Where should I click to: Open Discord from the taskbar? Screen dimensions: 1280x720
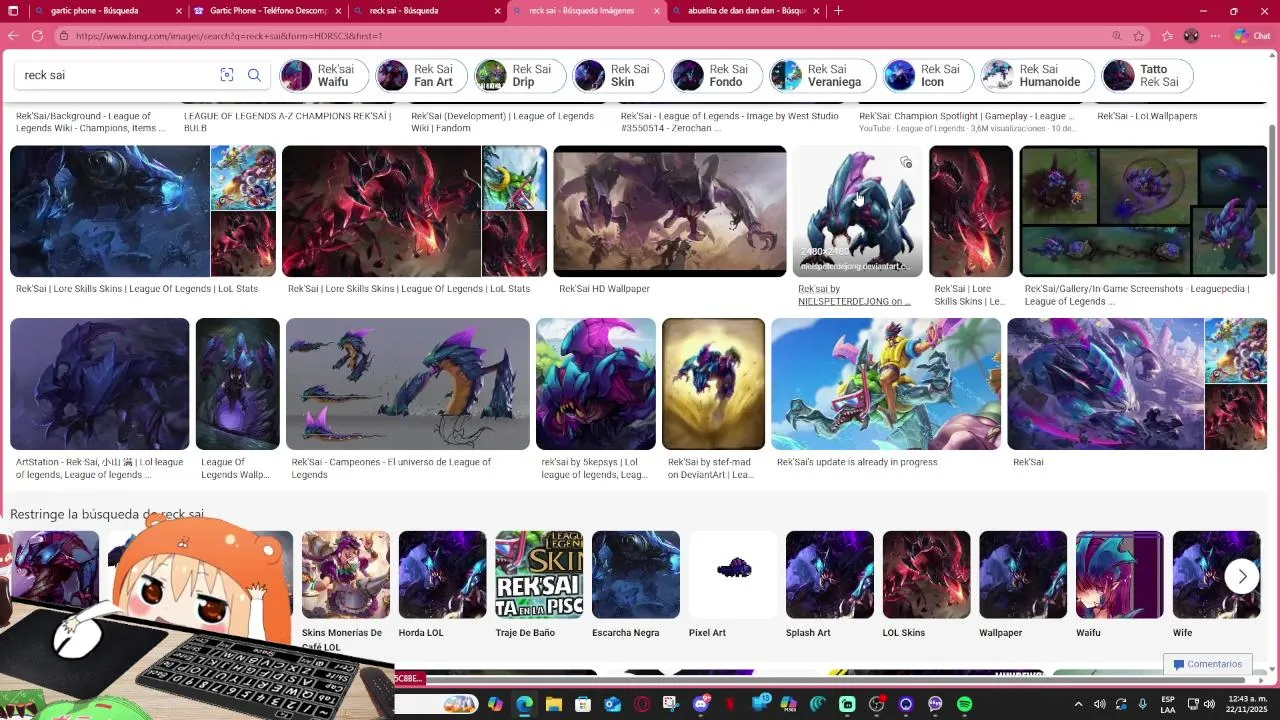click(701, 704)
